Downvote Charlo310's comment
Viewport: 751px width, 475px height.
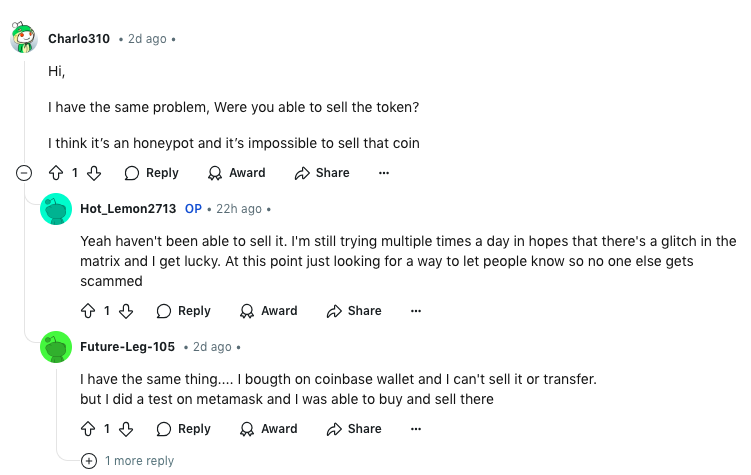point(94,173)
